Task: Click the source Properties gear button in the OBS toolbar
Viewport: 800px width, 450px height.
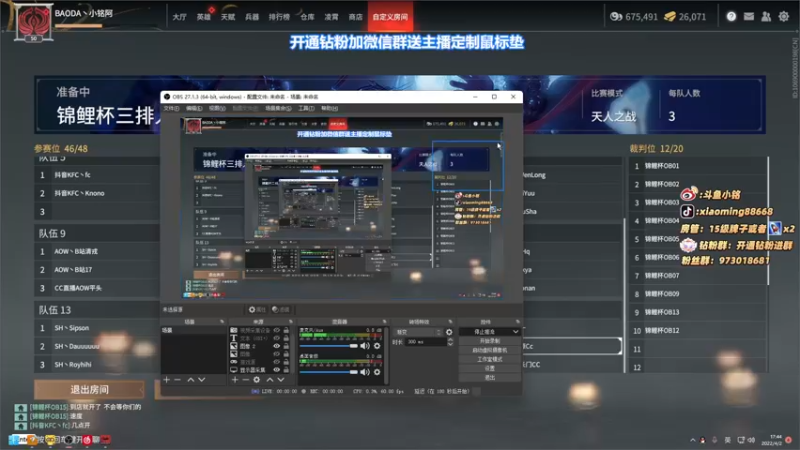Action: click(258, 310)
